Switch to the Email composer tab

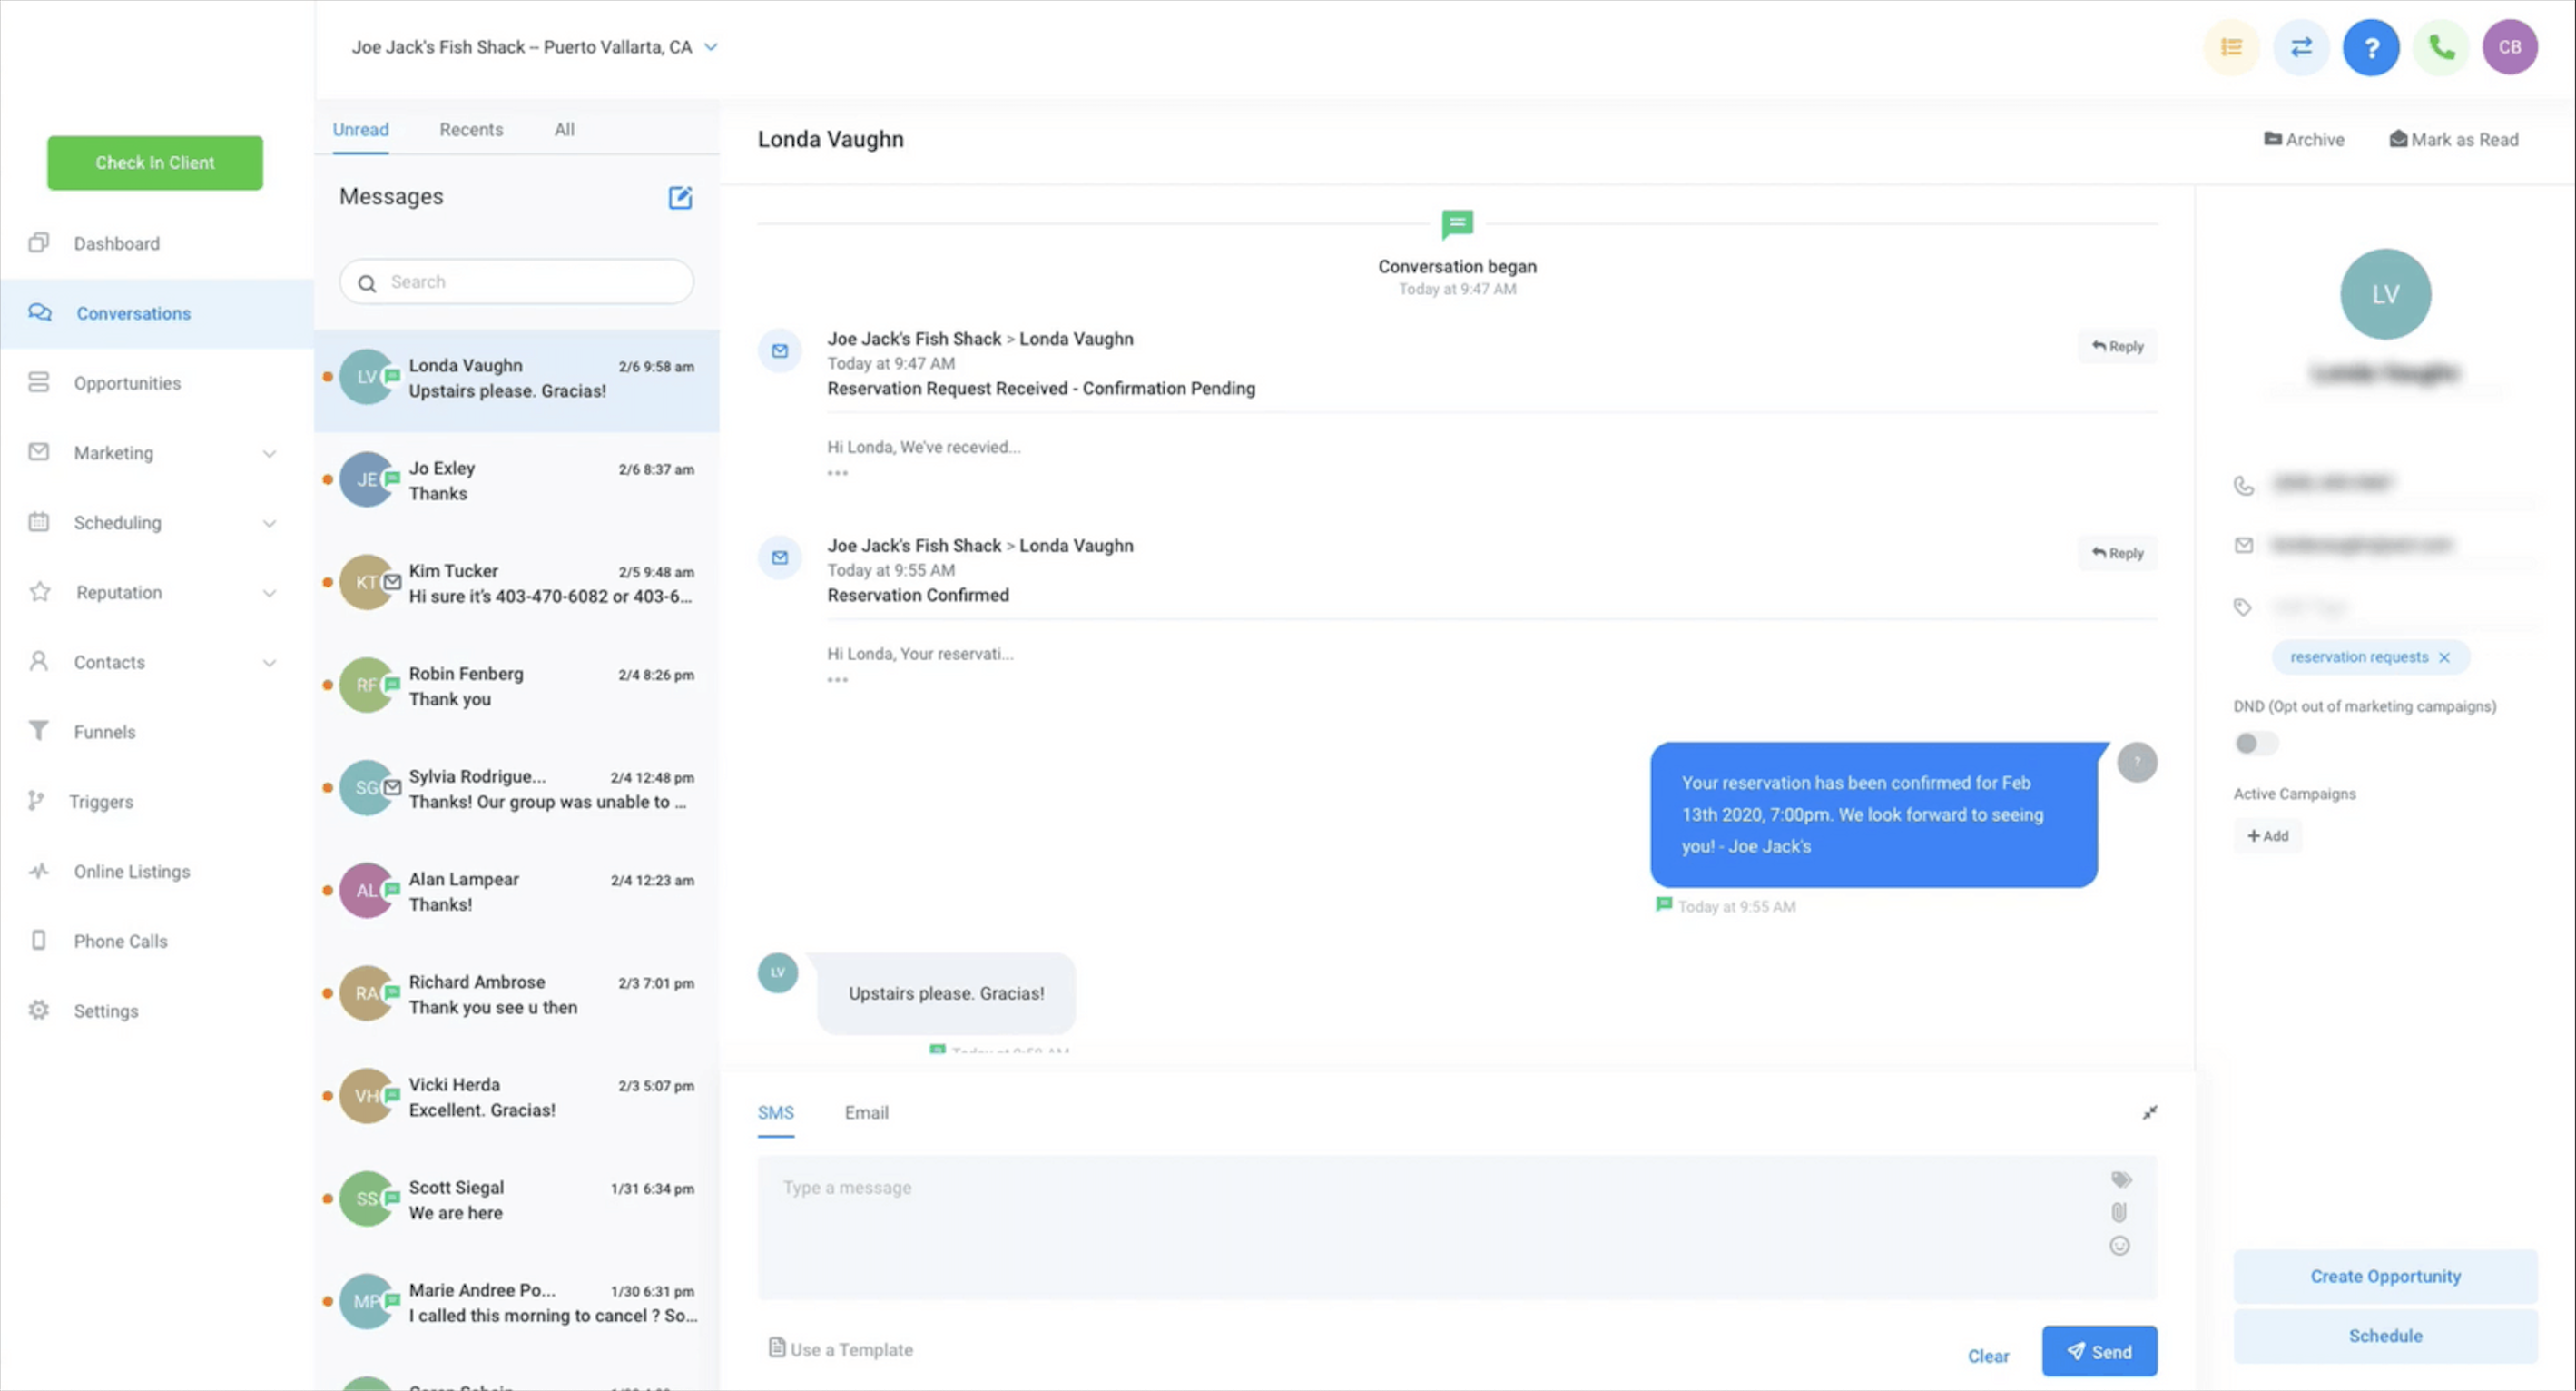tap(866, 1112)
